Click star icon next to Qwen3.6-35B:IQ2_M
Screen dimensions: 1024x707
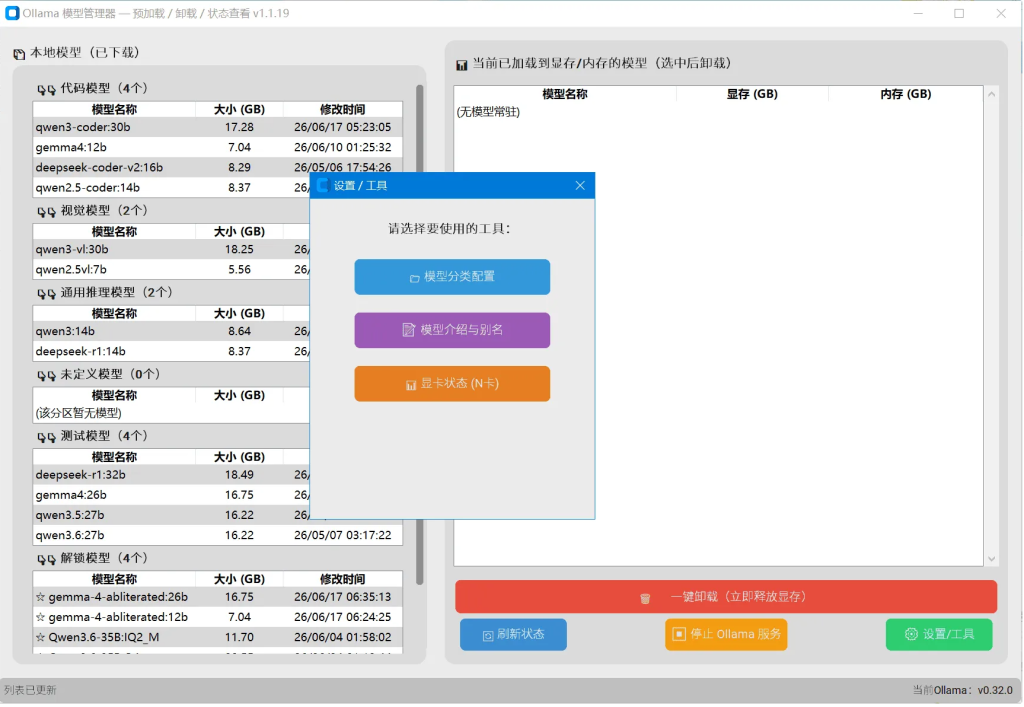40,637
